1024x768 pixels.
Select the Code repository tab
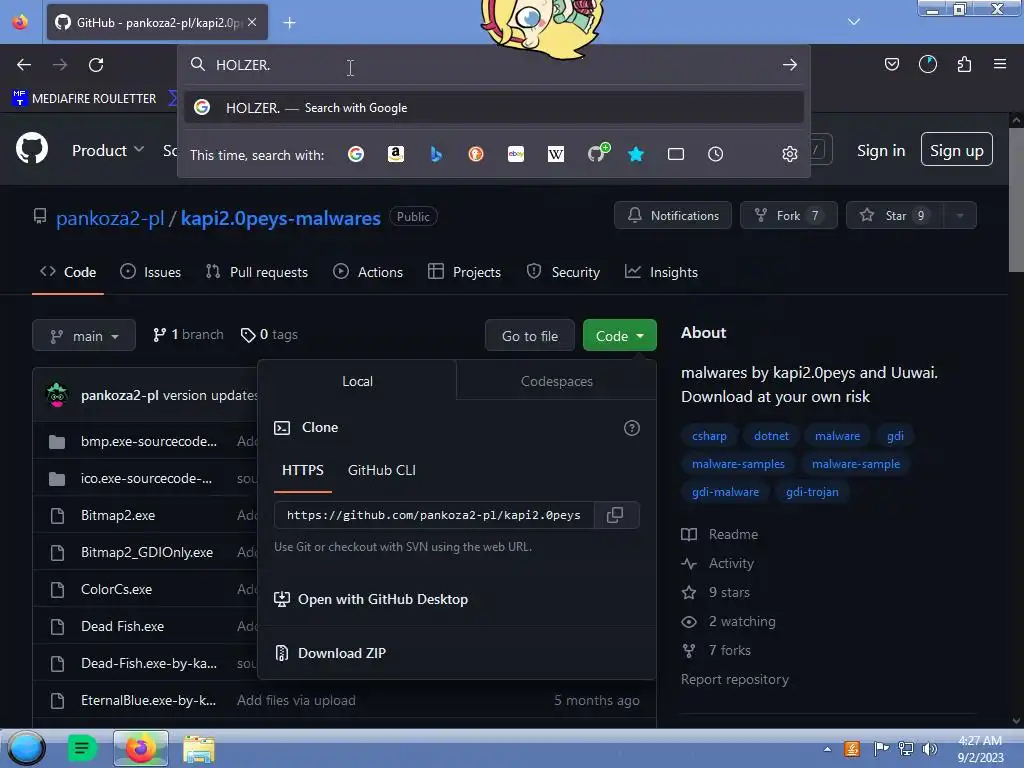68,272
